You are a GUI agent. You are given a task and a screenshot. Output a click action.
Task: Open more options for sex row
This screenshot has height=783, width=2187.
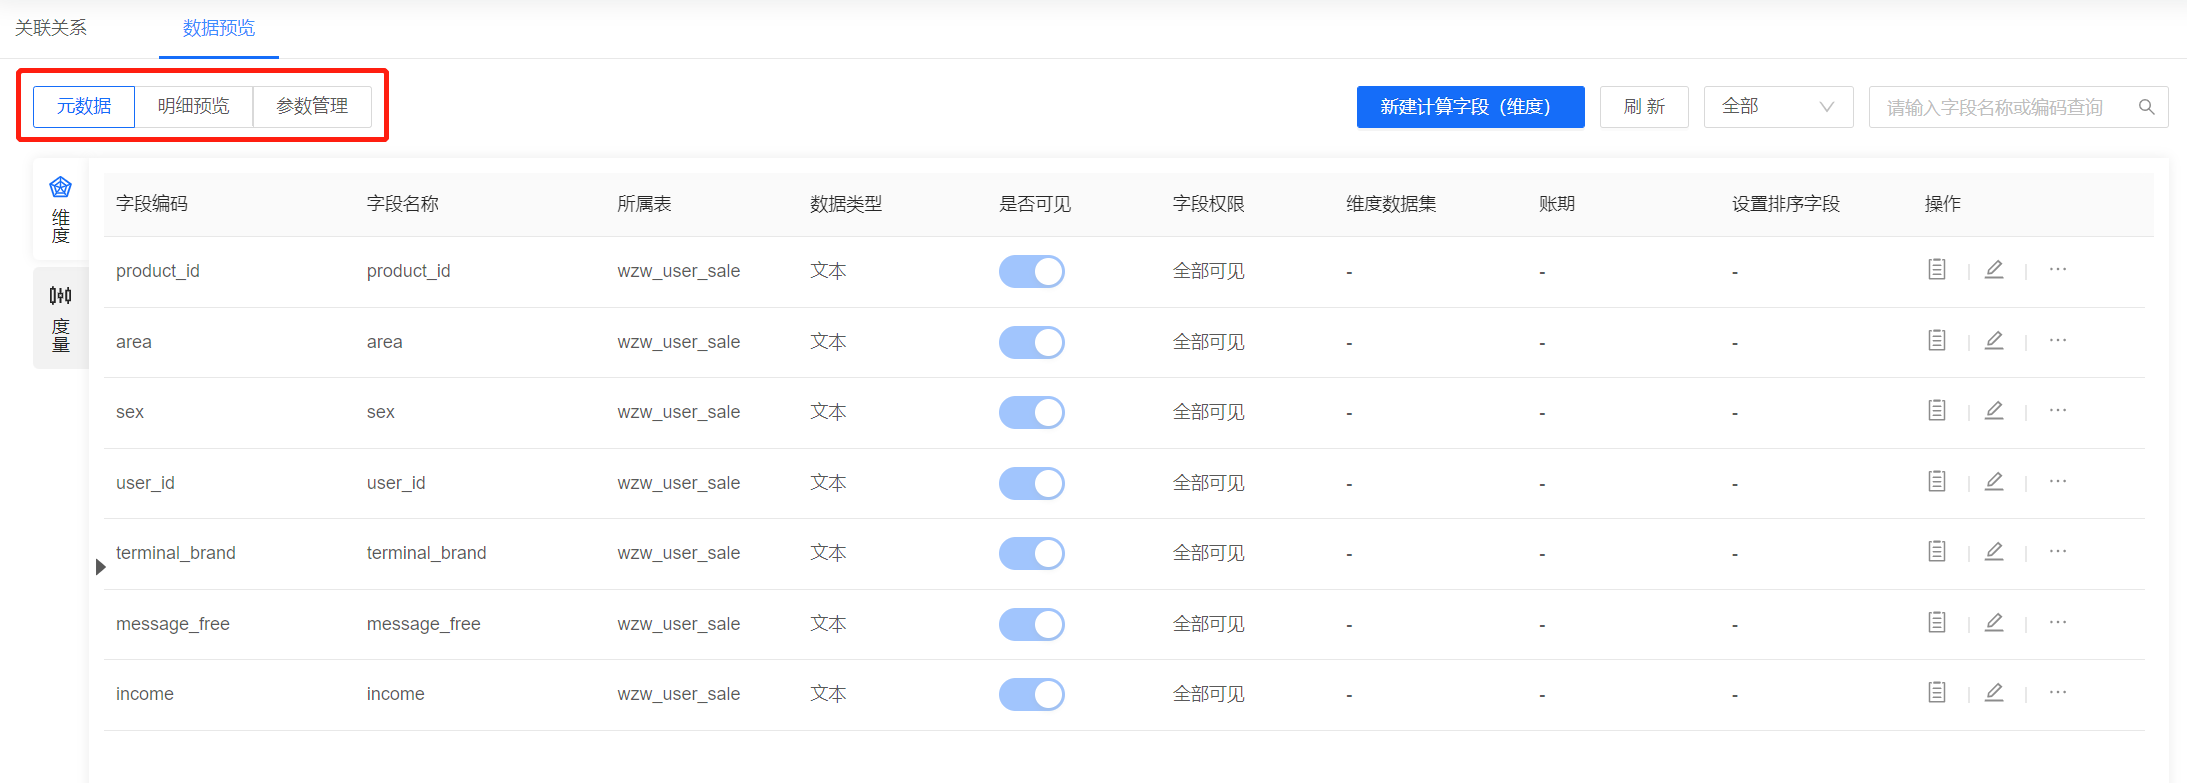pos(2058,410)
